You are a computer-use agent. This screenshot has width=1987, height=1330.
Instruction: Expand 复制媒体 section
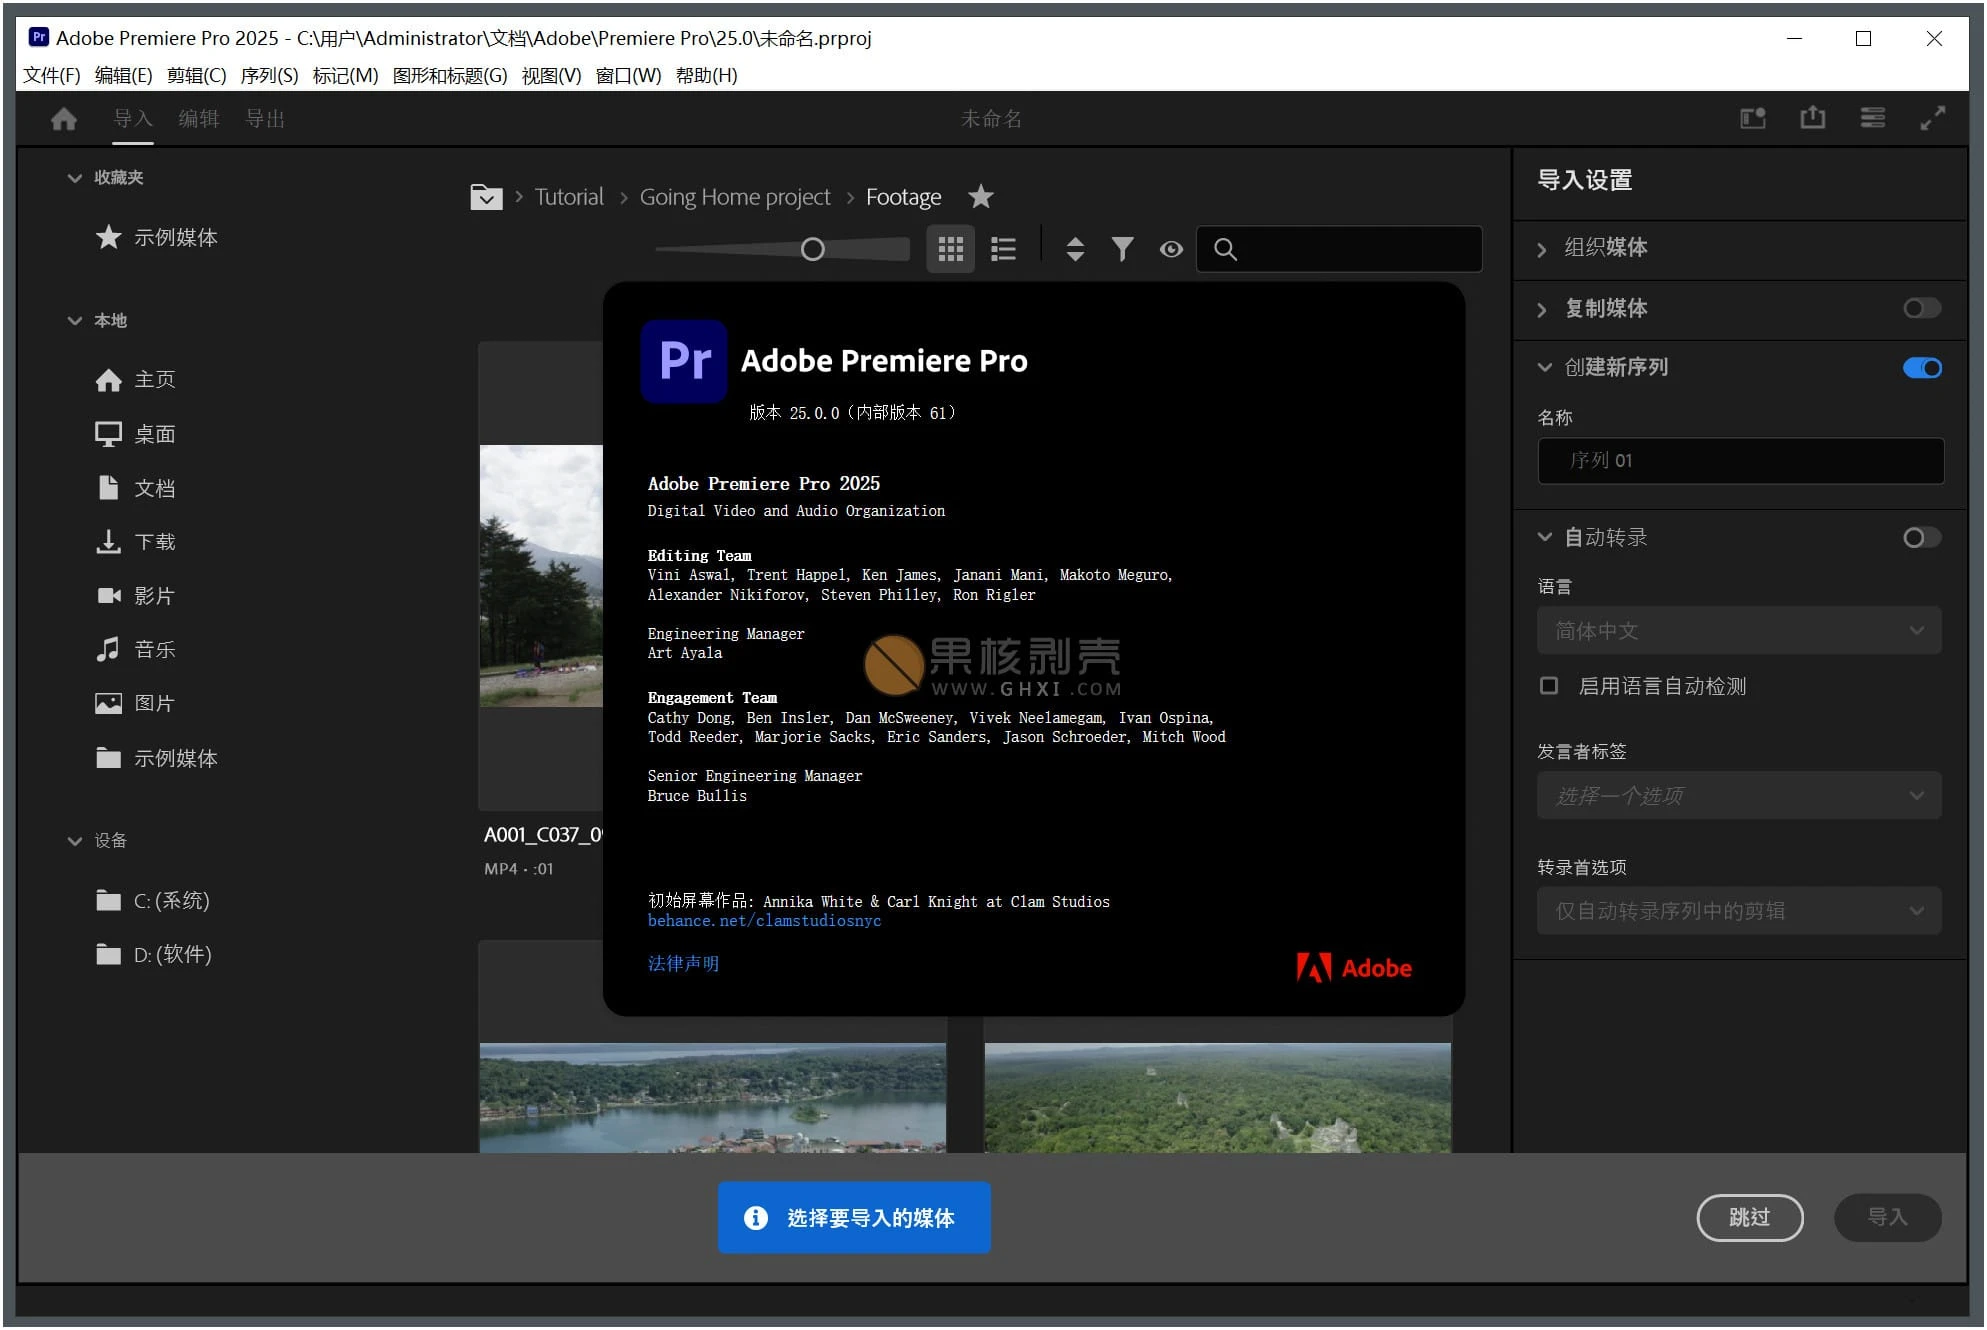(1545, 309)
